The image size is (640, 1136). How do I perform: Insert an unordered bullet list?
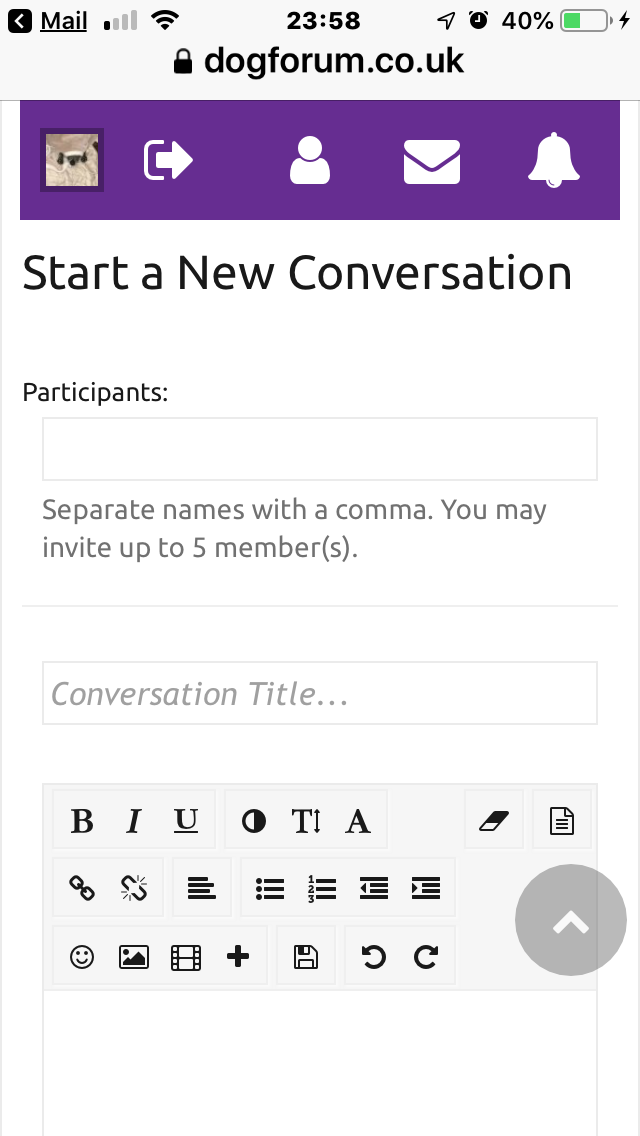click(x=270, y=888)
